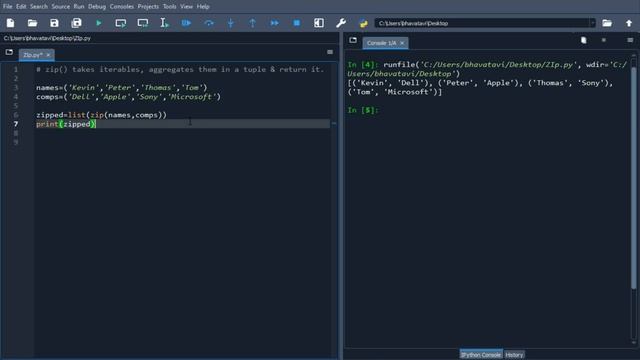The image size is (640, 360).
Task: Click the zipped=list(zip(names,comps)) line
Action: click(x=101, y=115)
